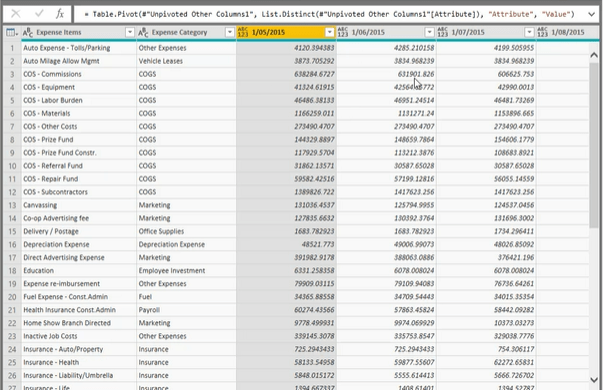
Task: Select cell 'Insurance - Liability/Umbrella'
Action: coord(79,375)
